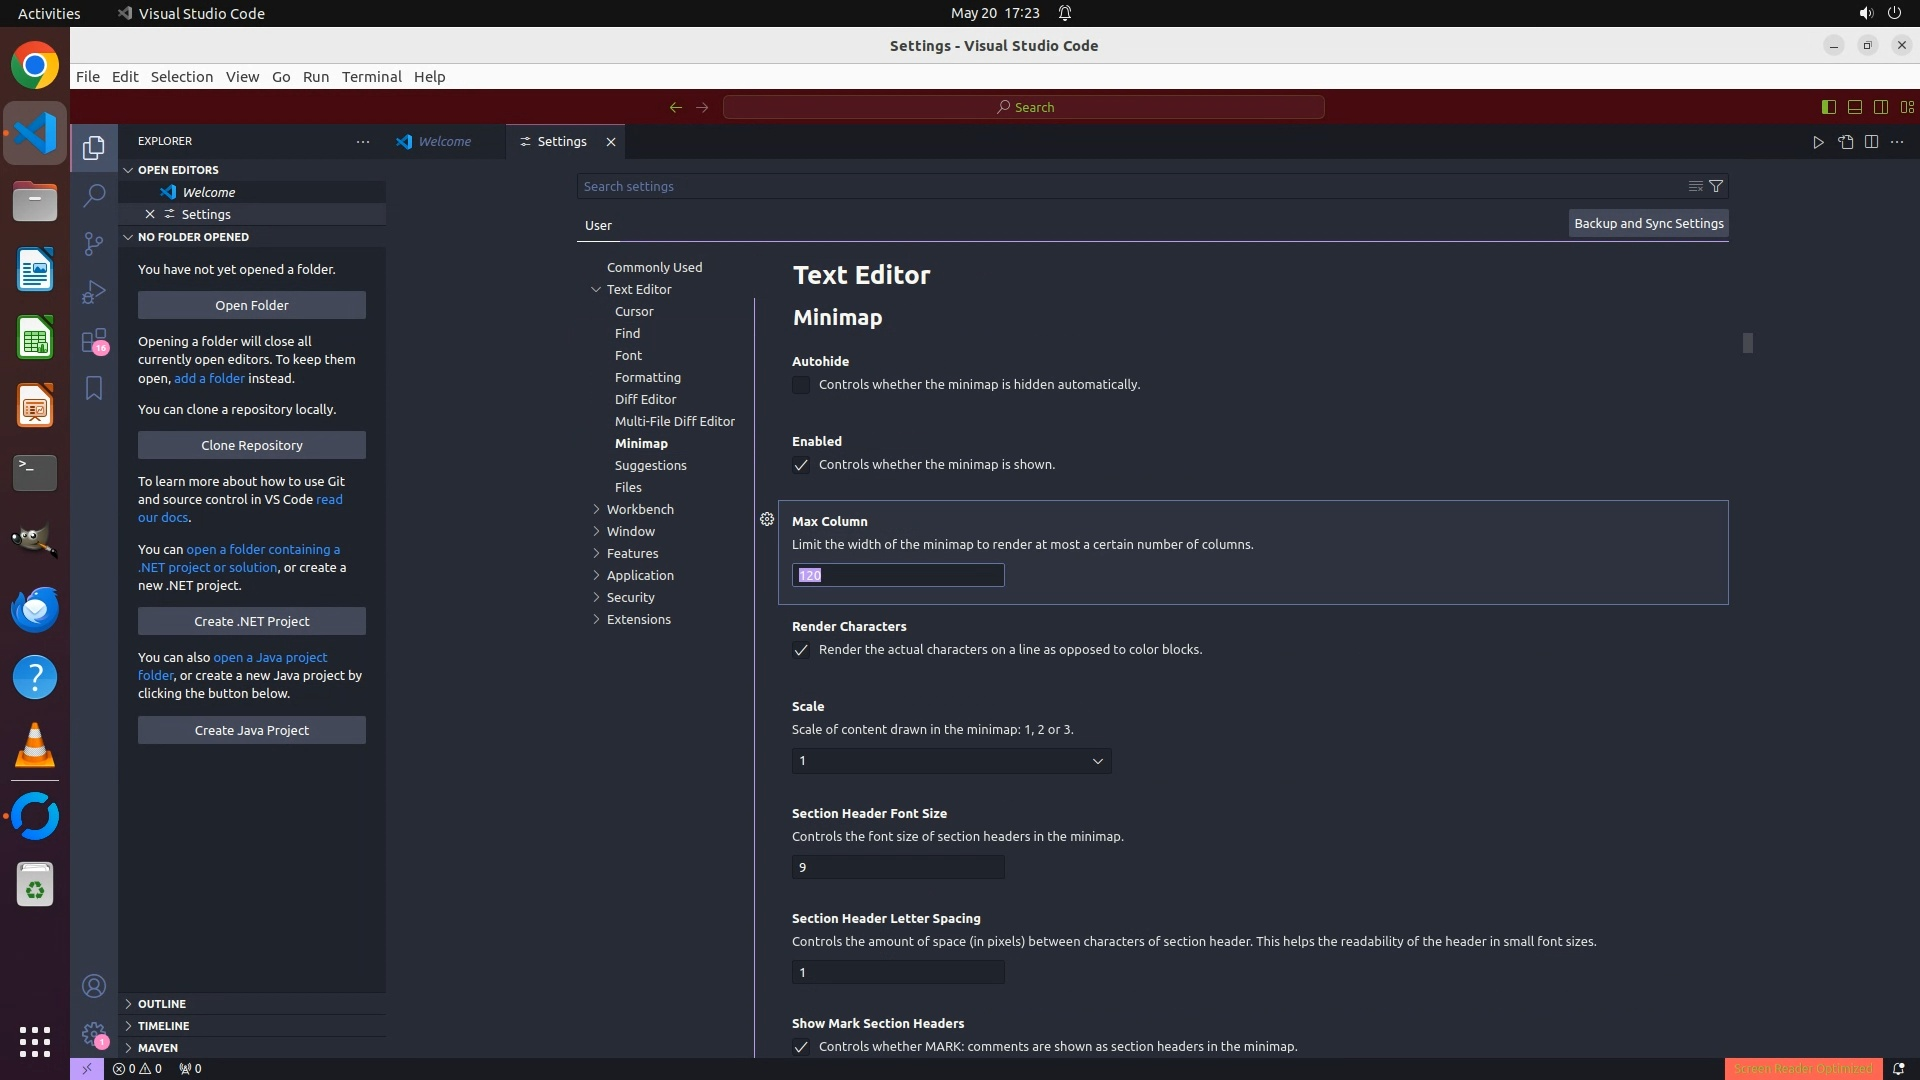The width and height of the screenshot is (1920, 1080).
Task: Open the Search view in activity bar
Action: [x=94, y=195]
